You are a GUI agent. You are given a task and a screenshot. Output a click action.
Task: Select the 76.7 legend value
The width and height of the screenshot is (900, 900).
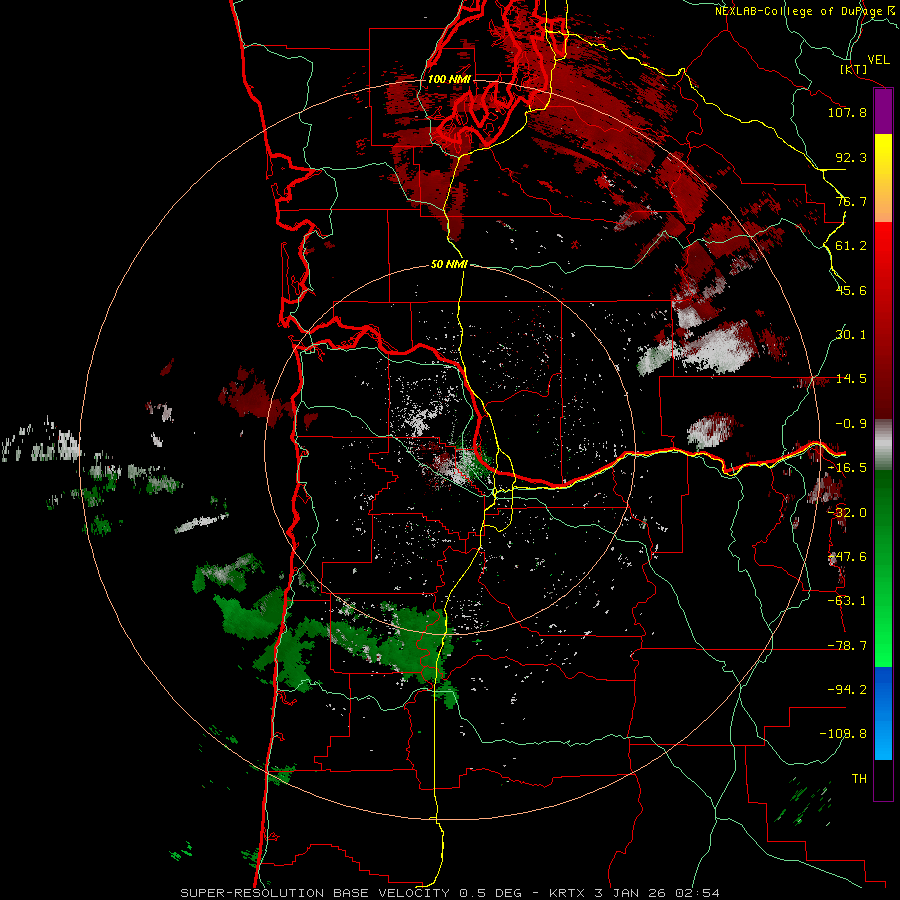click(x=851, y=201)
